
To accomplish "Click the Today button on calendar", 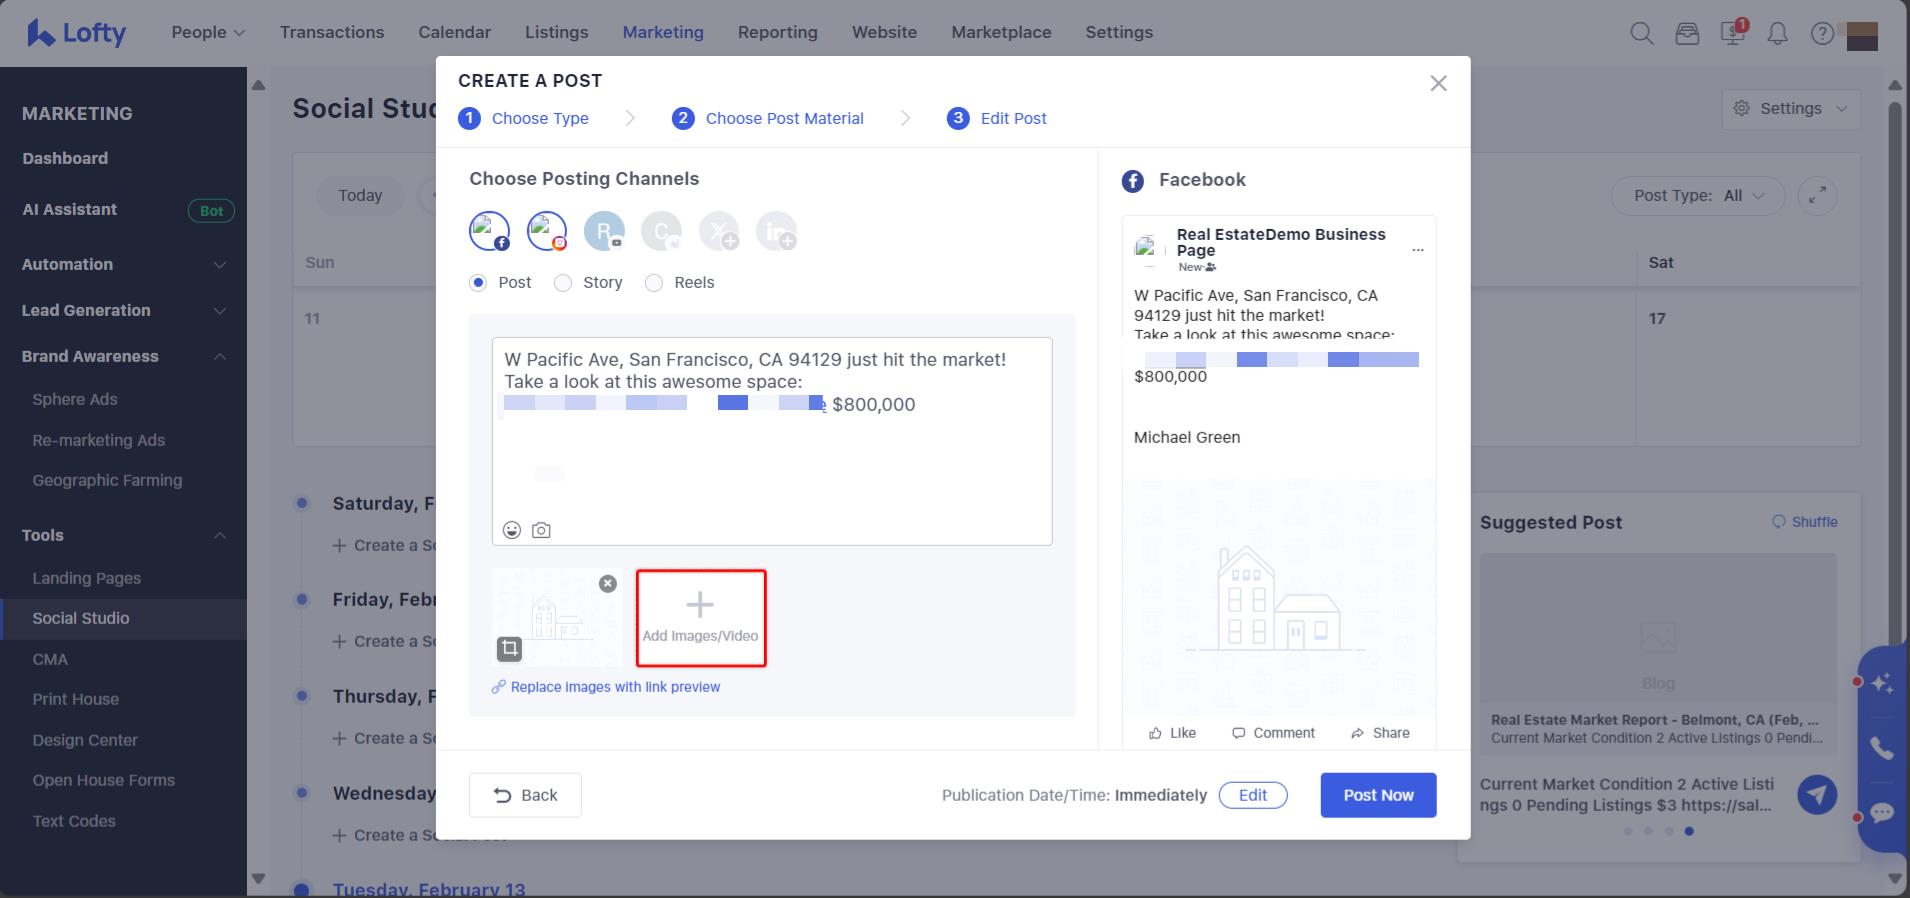I will pyautogui.click(x=360, y=196).
